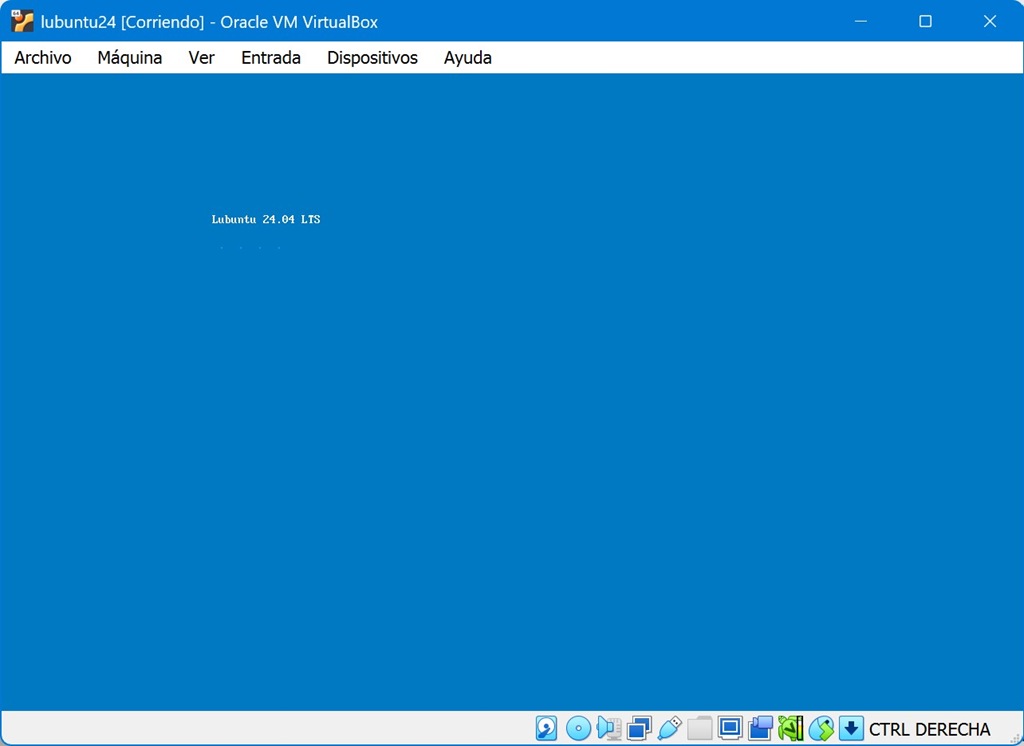This screenshot has height=746, width=1024.
Task: Click the overlapping screens icon beside the turtle
Action: tap(760, 729)
